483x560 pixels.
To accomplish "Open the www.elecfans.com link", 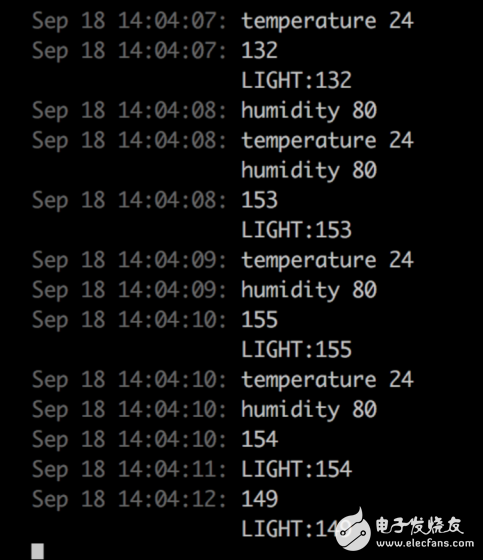I will (x=425, y=544).
